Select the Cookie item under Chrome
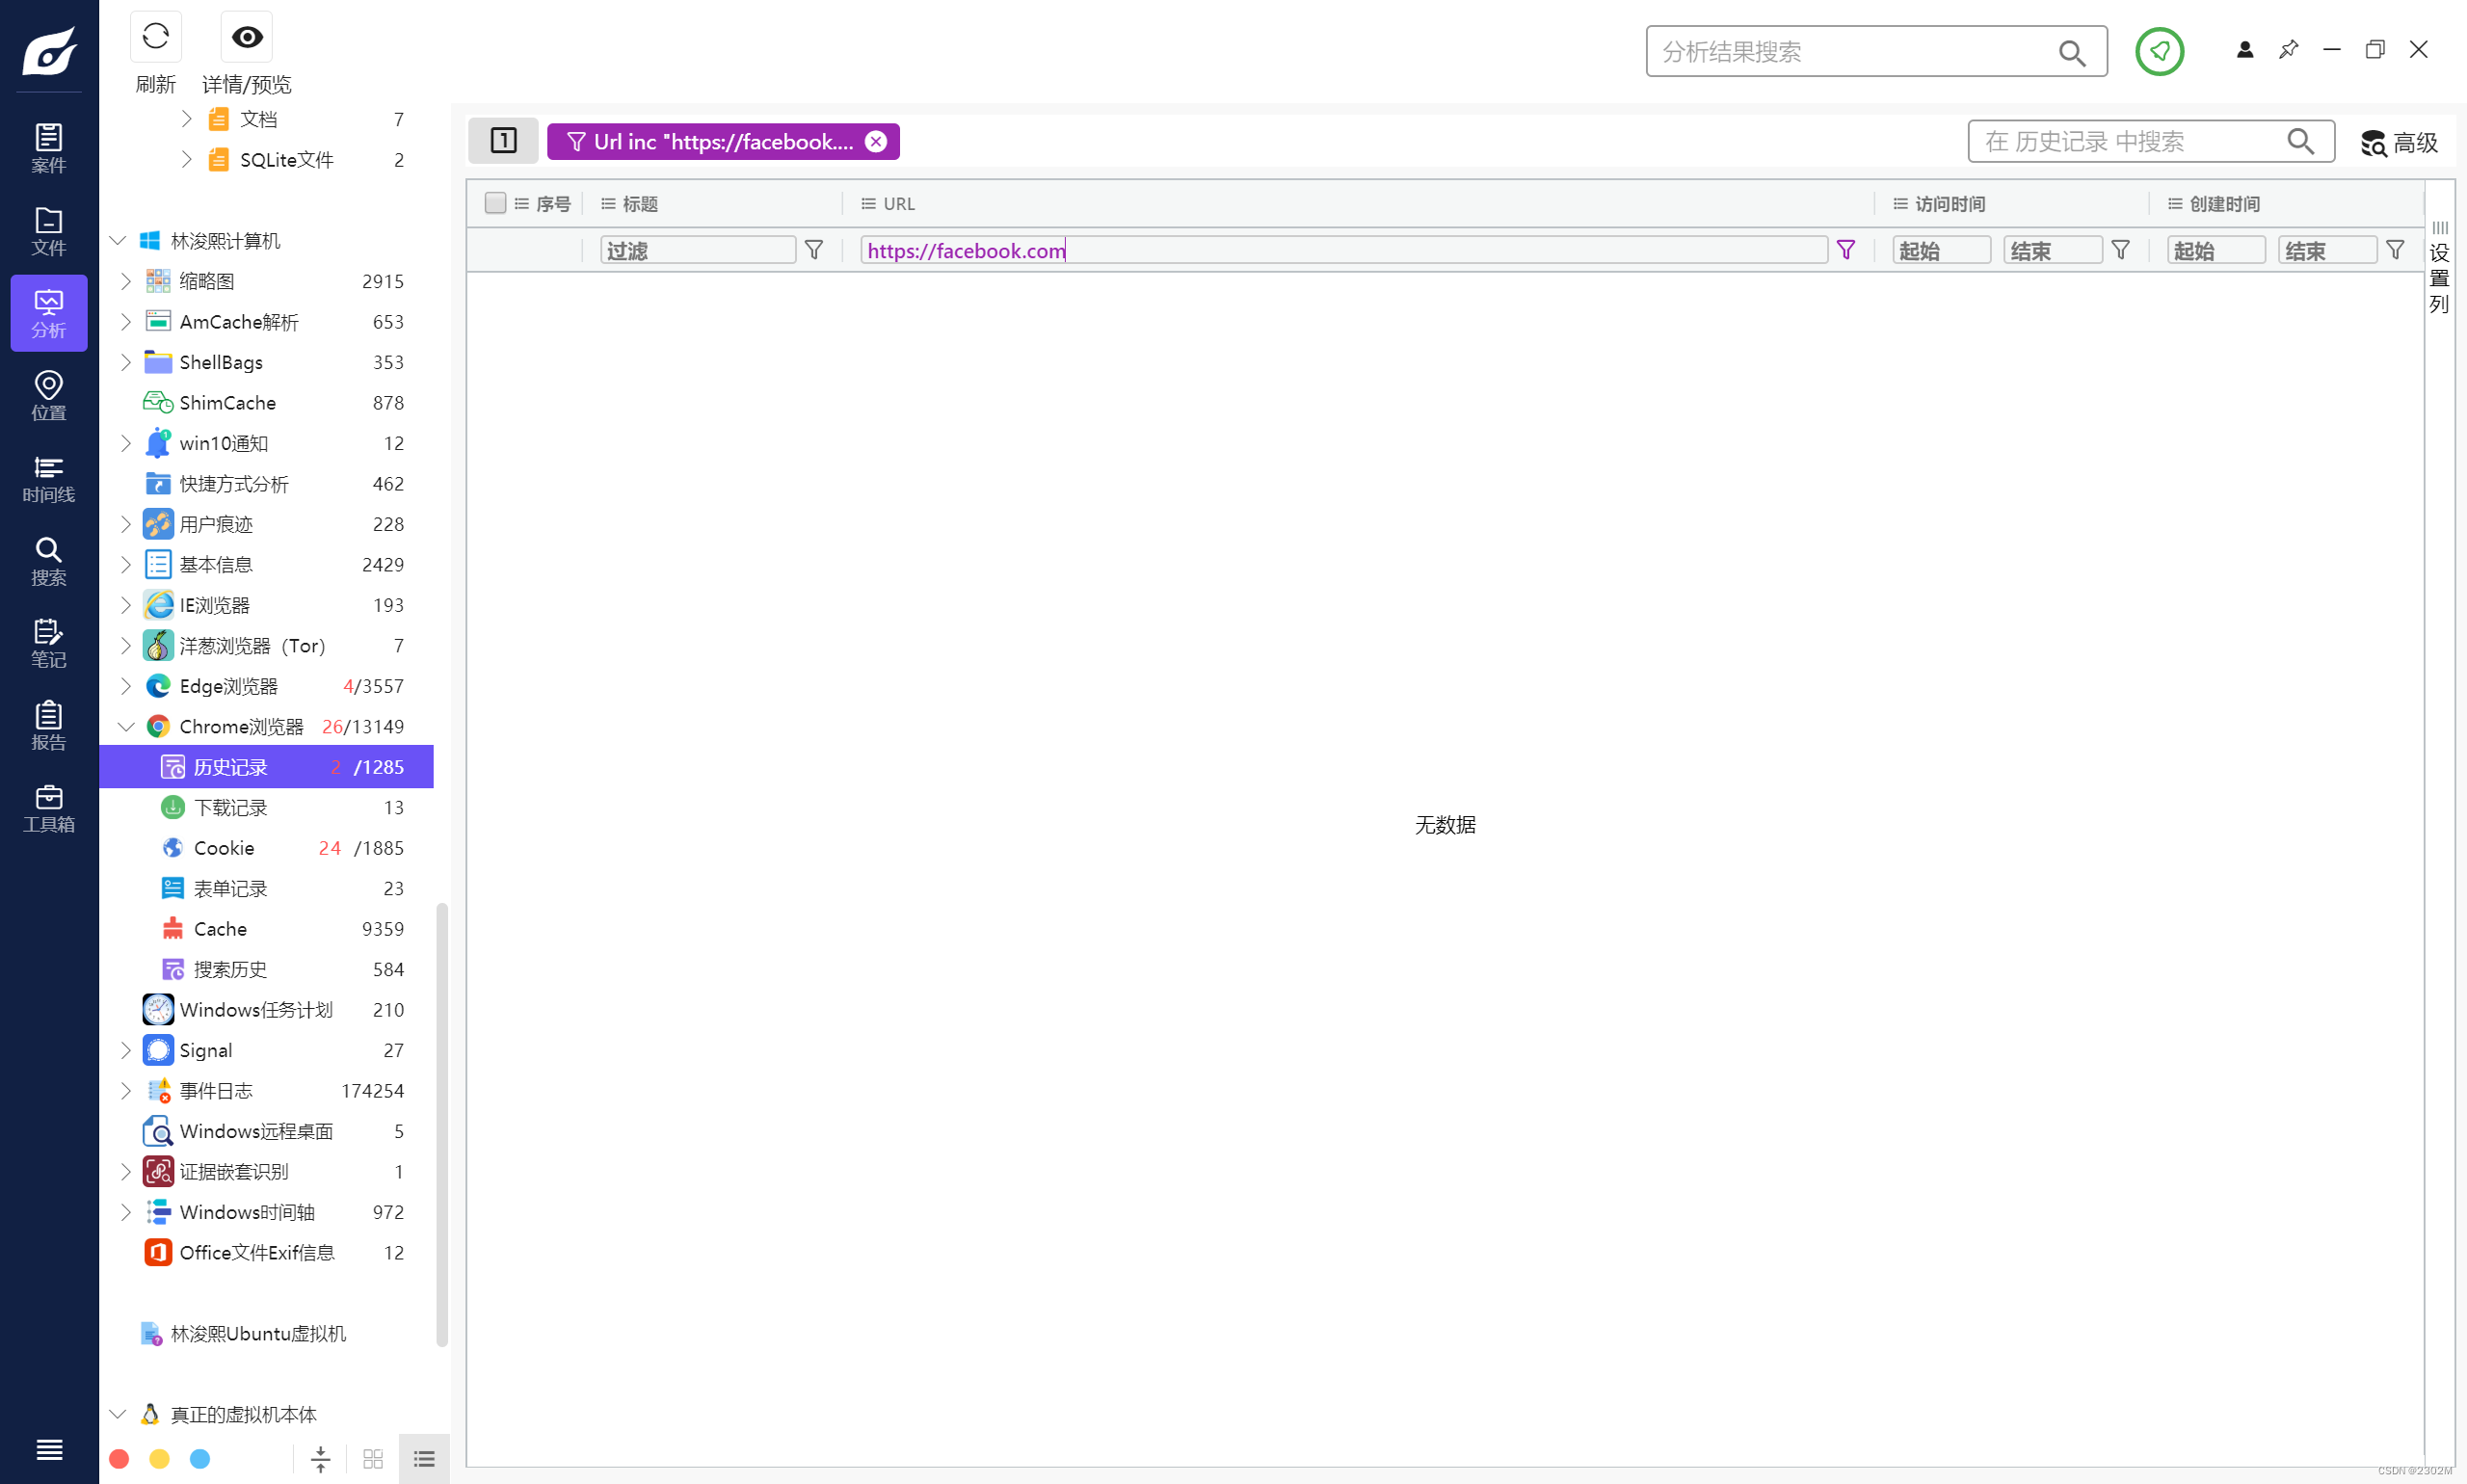 224,848
